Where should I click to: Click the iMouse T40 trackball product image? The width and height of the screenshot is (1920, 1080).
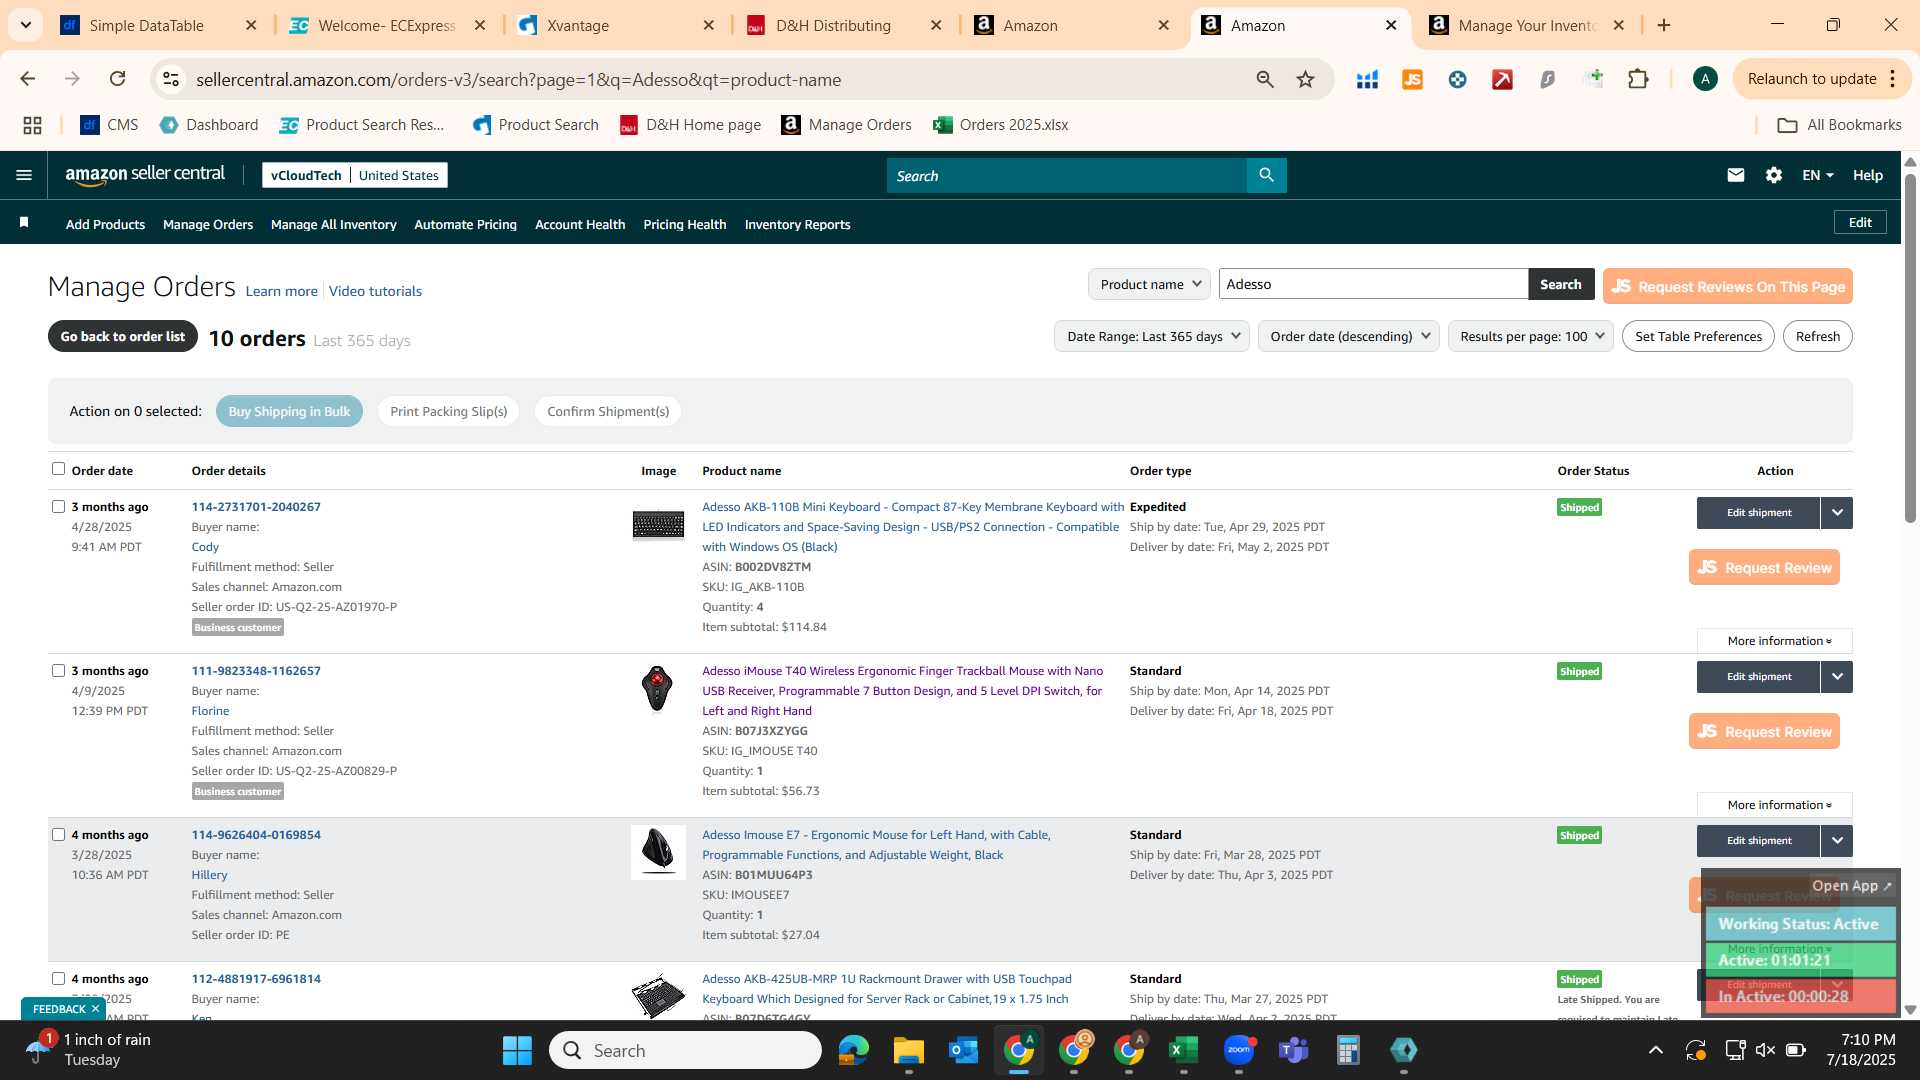(657, 689)
